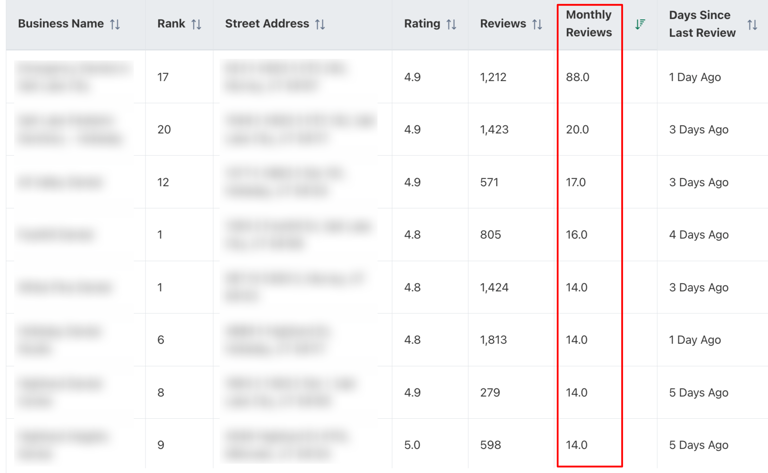Select 5 Days Ago in rank 9 row
Image resolution: width=768 pixels, height=473 pixels.
tap(699, 445)
